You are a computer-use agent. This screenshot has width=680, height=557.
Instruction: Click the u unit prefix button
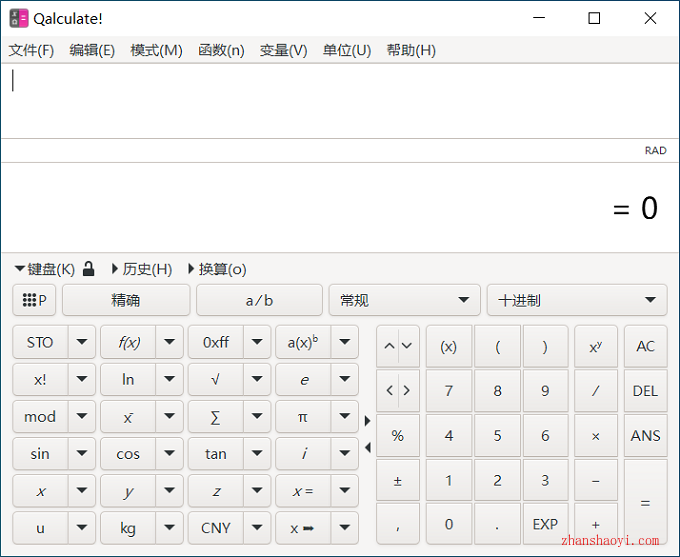point(40,528)
